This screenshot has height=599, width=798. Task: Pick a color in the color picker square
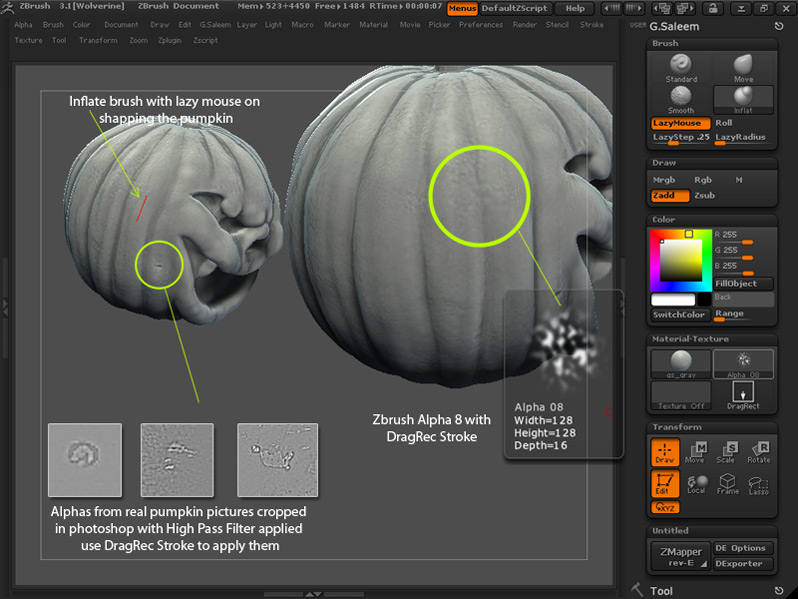point(681,259)
